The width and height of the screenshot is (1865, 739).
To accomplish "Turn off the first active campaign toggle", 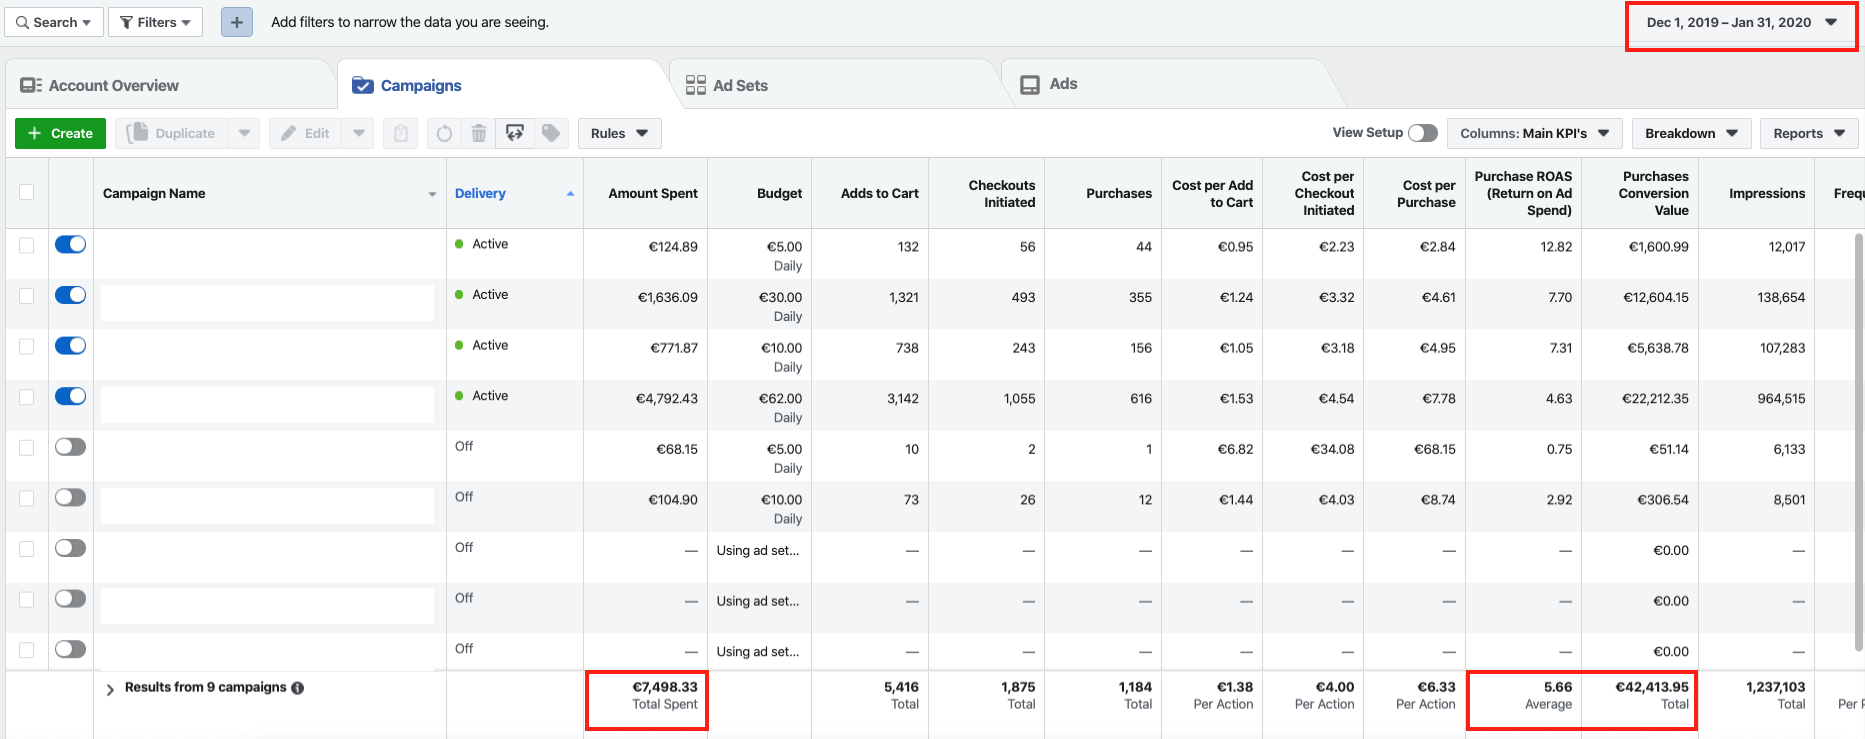I will 70,245.
